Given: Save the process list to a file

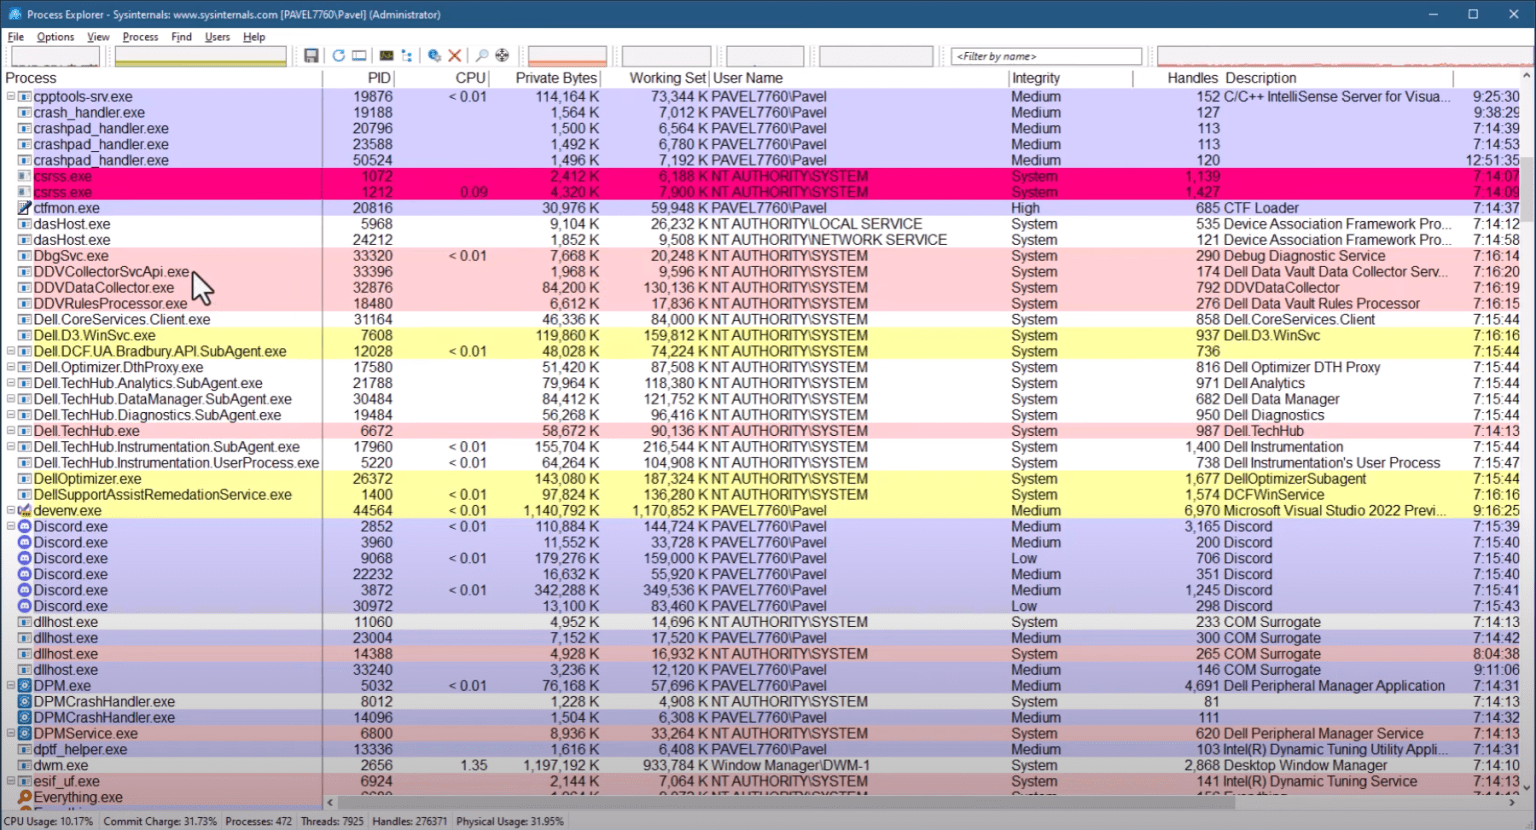Looking at the screenshot, I should point(311,55).
